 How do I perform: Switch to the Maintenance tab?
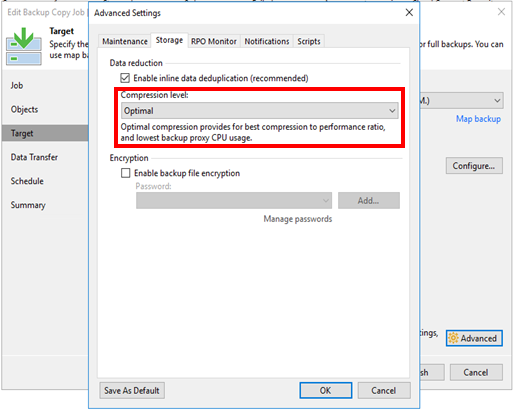tap(125, 41)
